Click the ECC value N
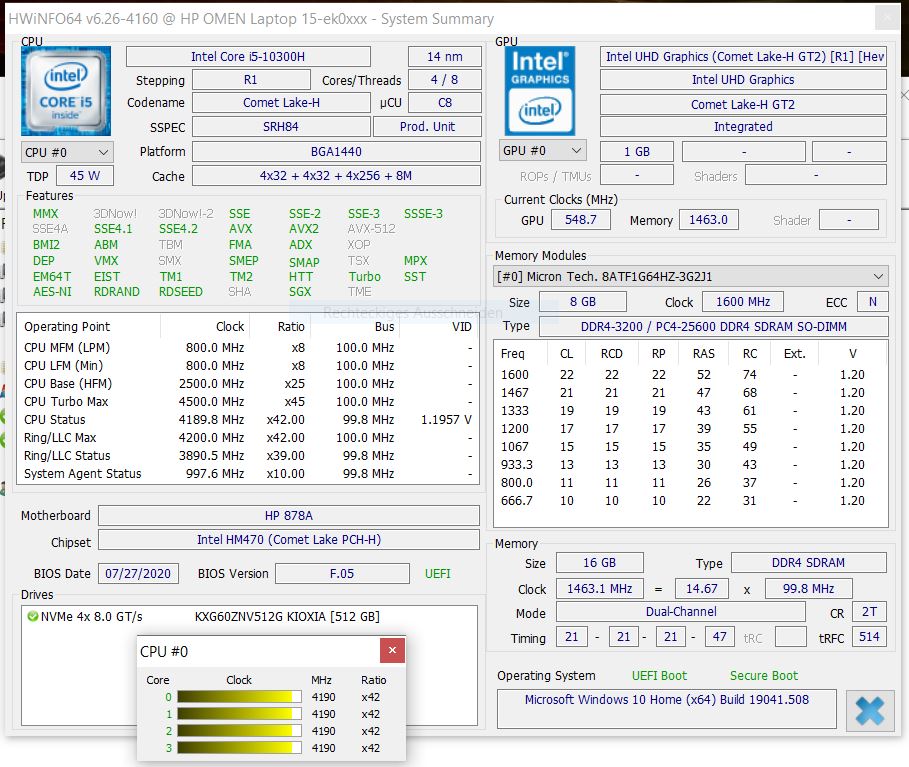 pyautogui.click(x=872, y=301)
